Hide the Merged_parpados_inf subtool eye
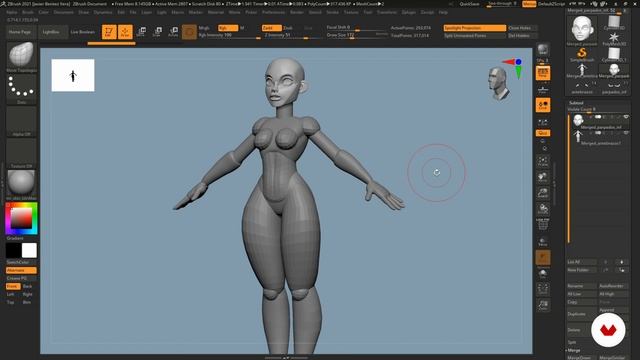This screenshot has height=360, width=640. tap(626, 117)
